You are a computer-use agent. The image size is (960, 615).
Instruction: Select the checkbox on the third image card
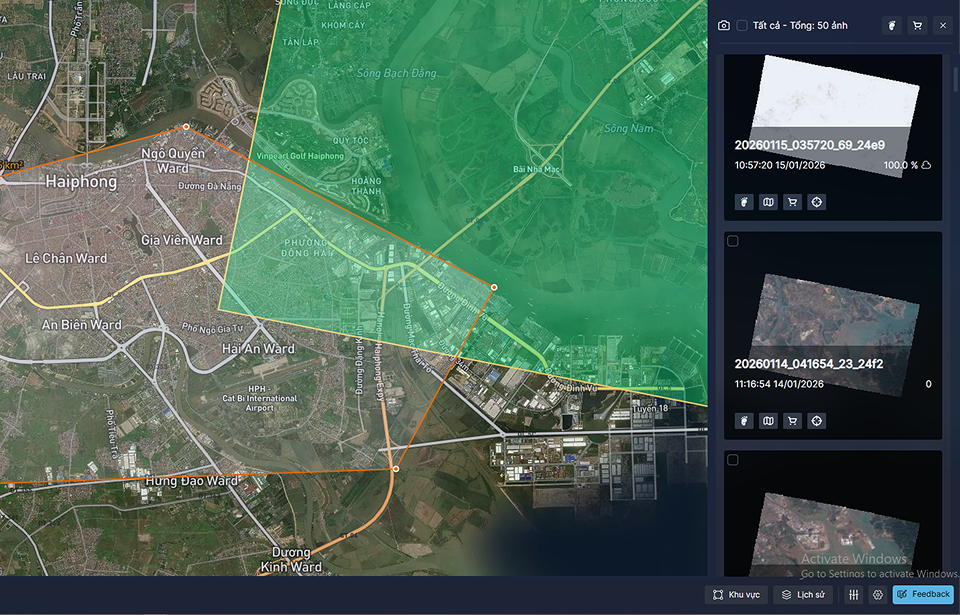pyautogui.click(x=733, y=460)
